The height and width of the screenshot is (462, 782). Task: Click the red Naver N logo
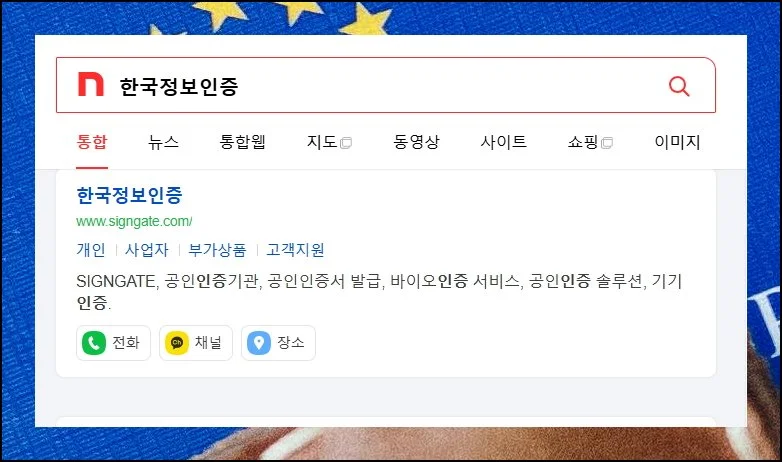[x=91, y=84]
